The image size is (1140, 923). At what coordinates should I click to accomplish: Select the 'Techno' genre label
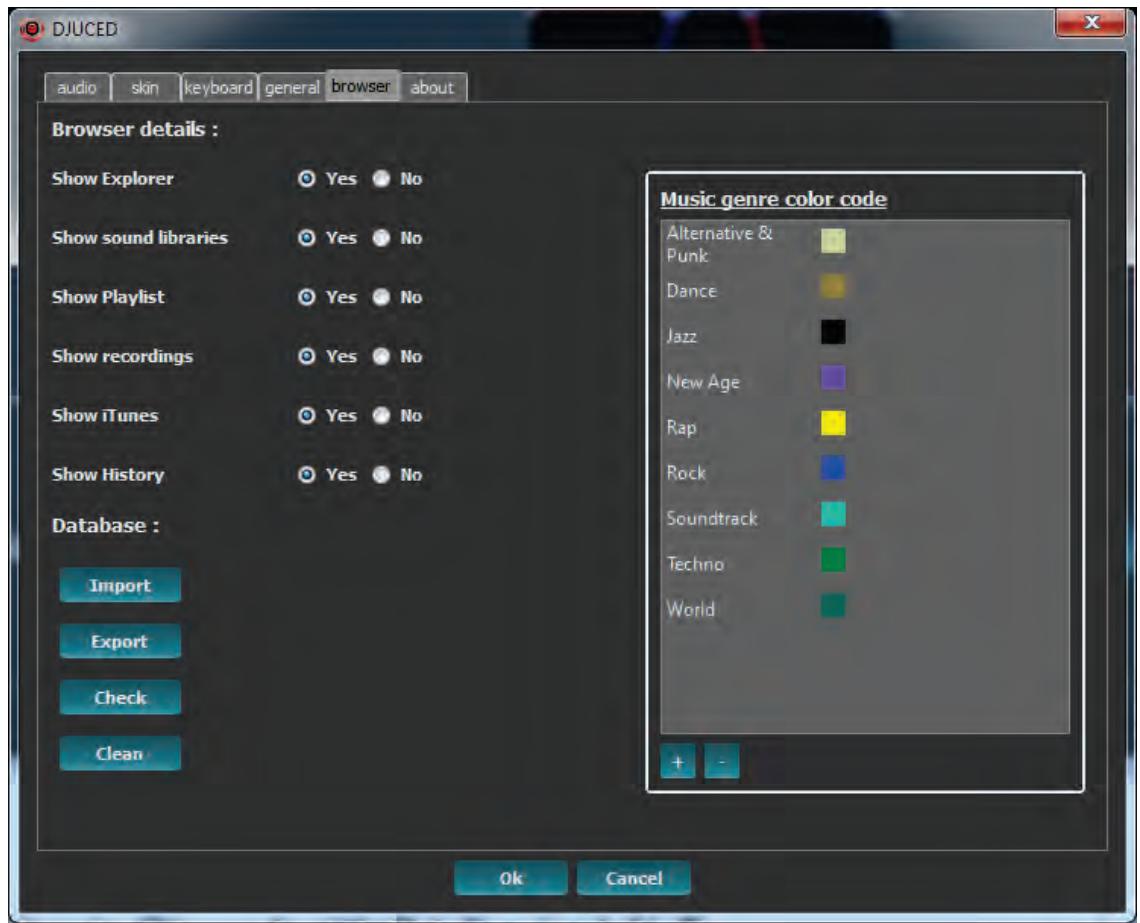coord(695,565)
